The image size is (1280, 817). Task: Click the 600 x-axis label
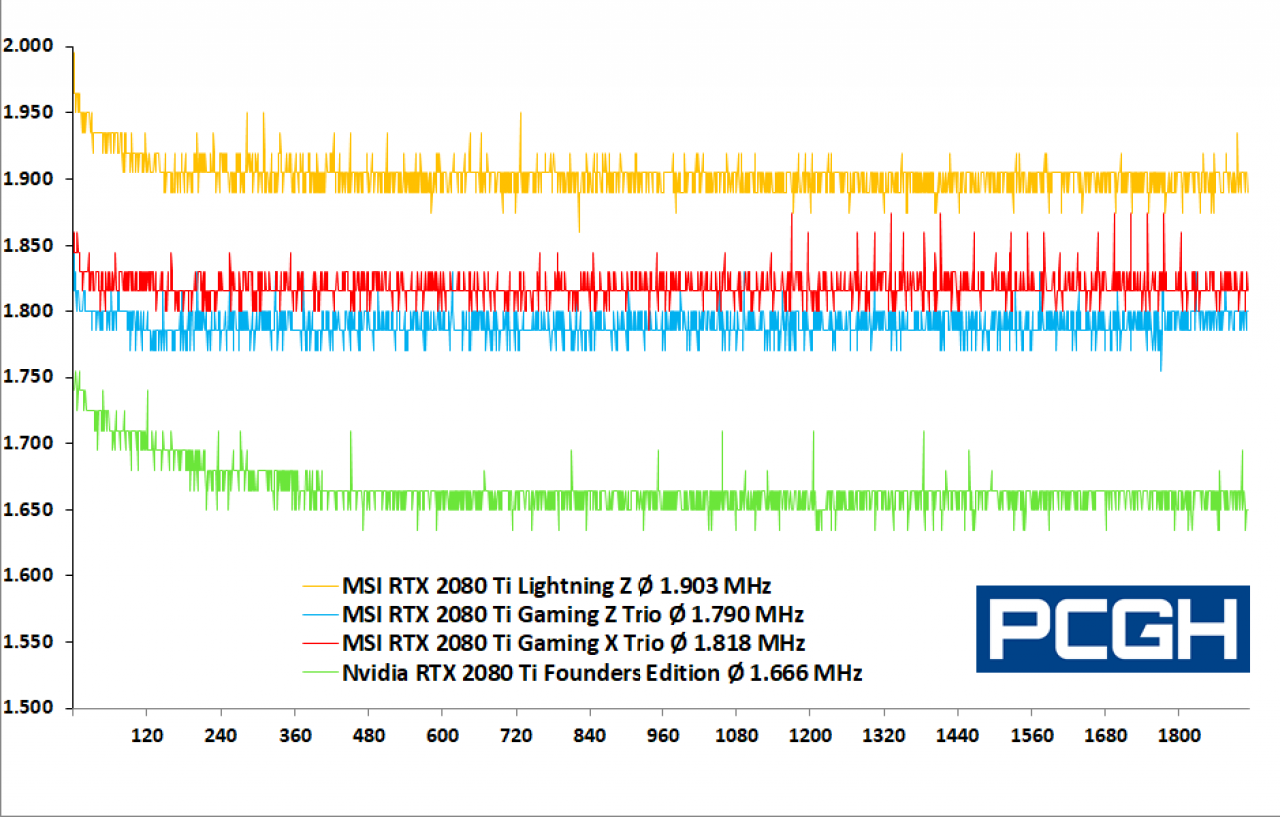point(442,735)
